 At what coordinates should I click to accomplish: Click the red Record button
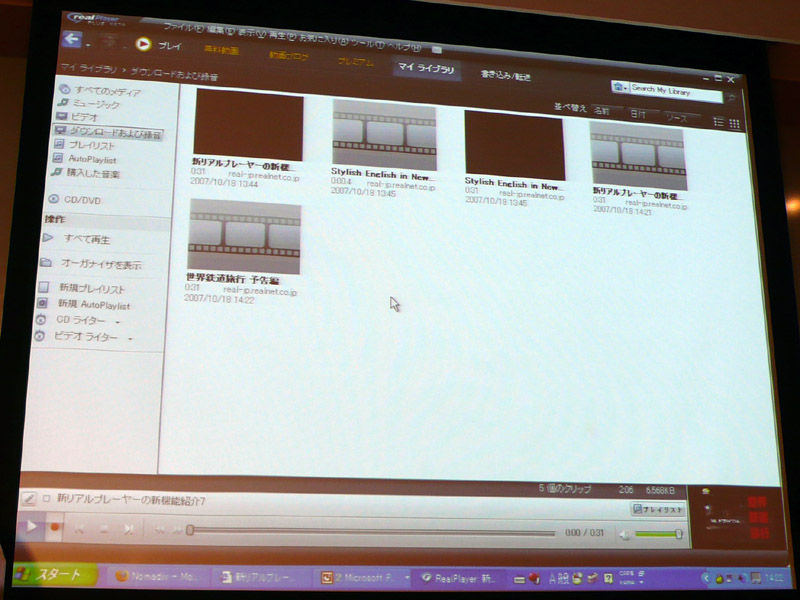(x=55, y=527)
